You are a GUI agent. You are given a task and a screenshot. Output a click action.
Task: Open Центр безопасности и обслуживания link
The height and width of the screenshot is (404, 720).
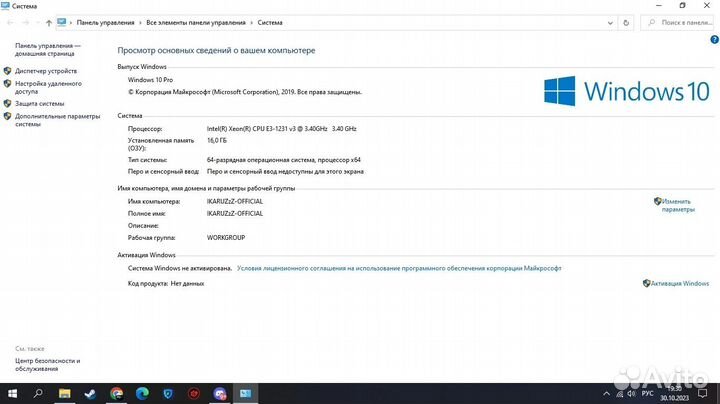[x=48, y=365]
